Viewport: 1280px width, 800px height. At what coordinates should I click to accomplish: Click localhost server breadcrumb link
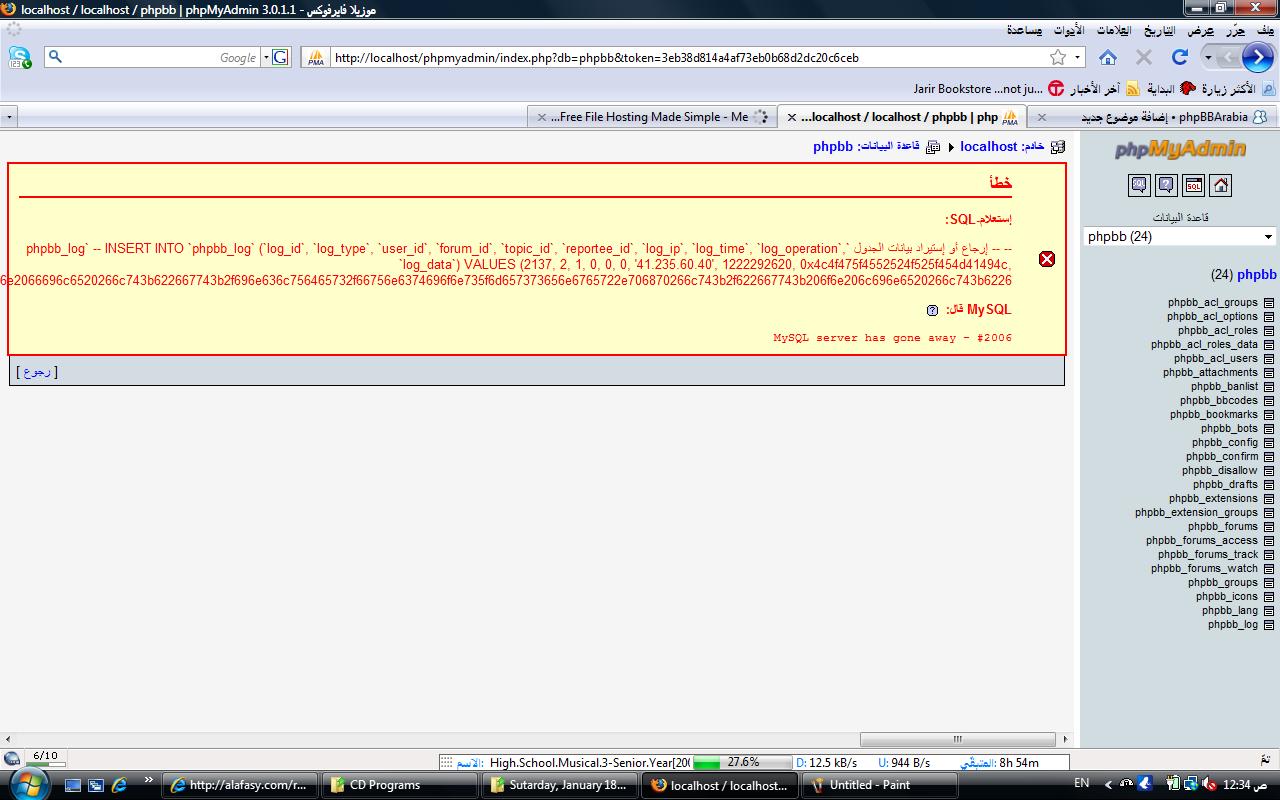(x=988, y=147)
